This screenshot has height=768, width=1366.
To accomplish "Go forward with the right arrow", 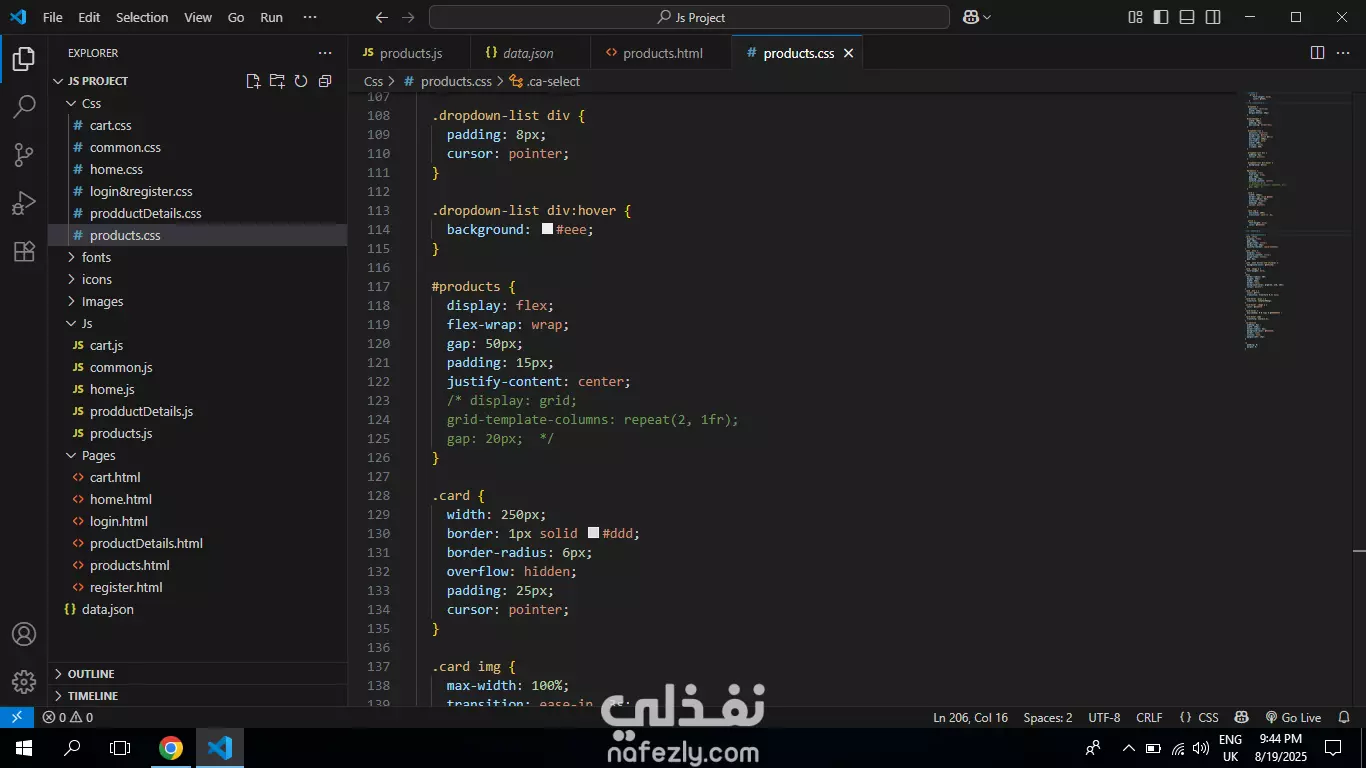I will (407, 17).
